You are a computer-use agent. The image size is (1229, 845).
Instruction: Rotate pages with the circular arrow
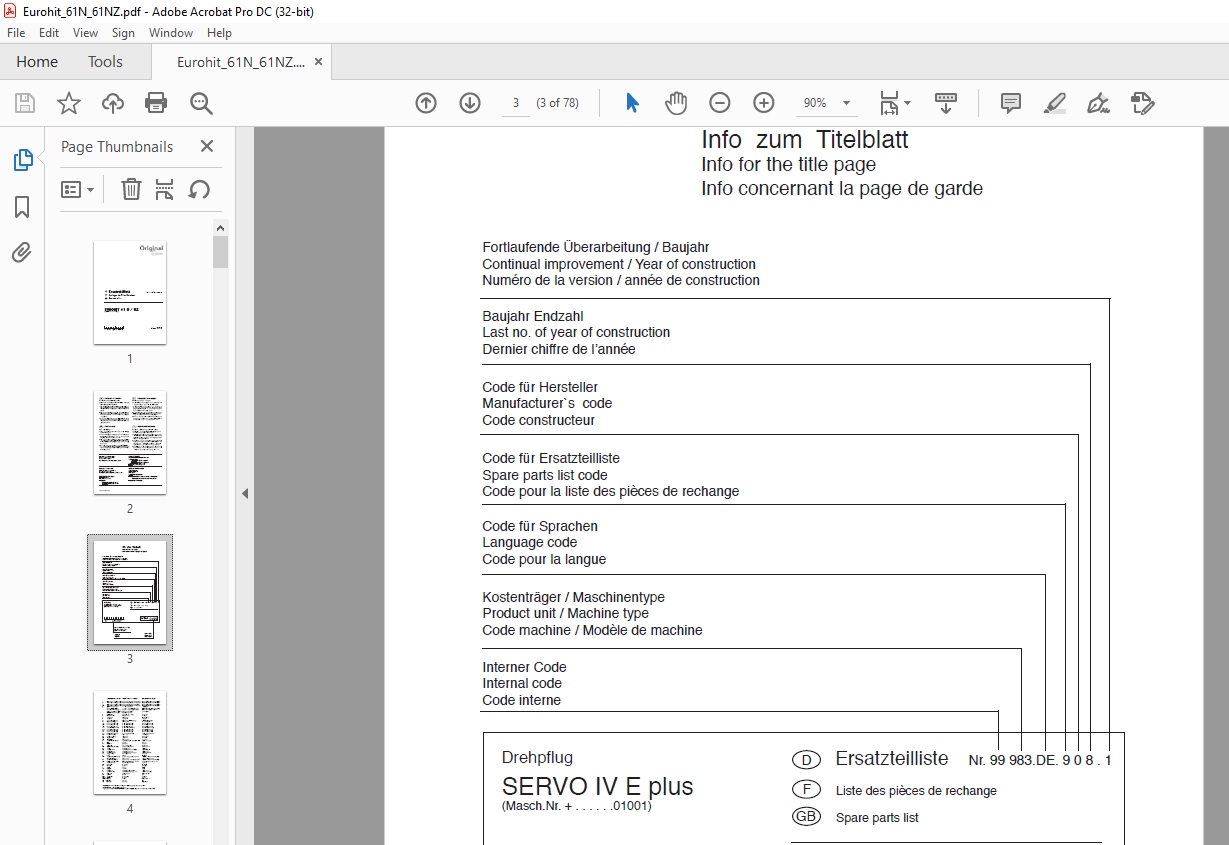click(x=199, y=189)
